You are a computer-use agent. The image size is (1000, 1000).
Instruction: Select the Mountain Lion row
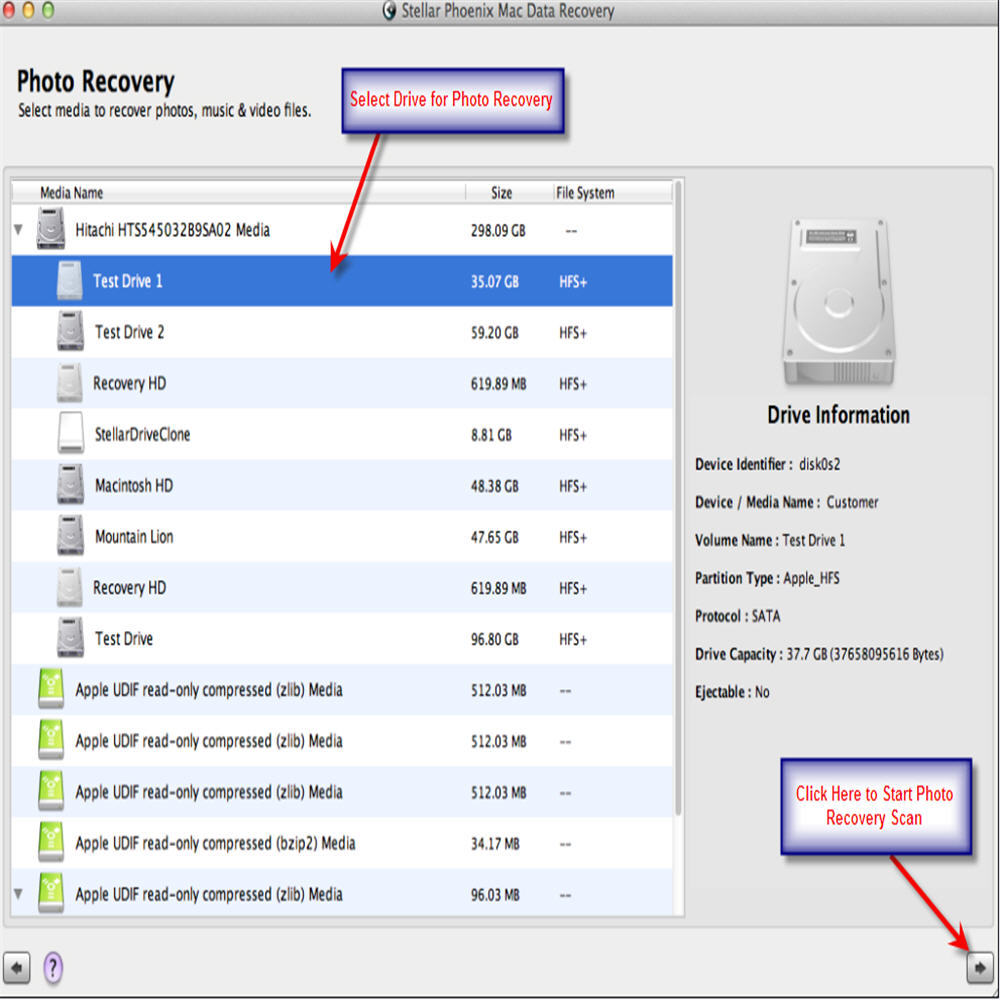tap(342, 536)
